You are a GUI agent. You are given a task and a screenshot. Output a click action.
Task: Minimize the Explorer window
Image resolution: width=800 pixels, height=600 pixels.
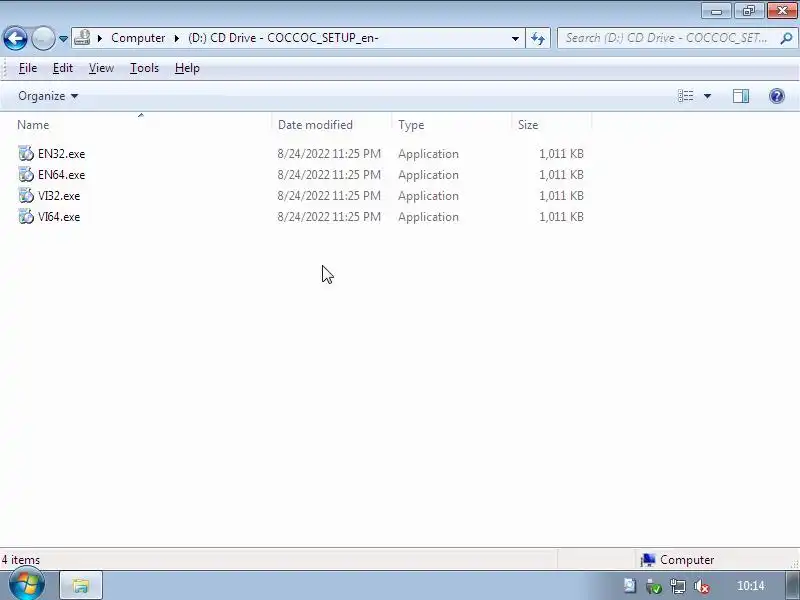pos(716,11)
